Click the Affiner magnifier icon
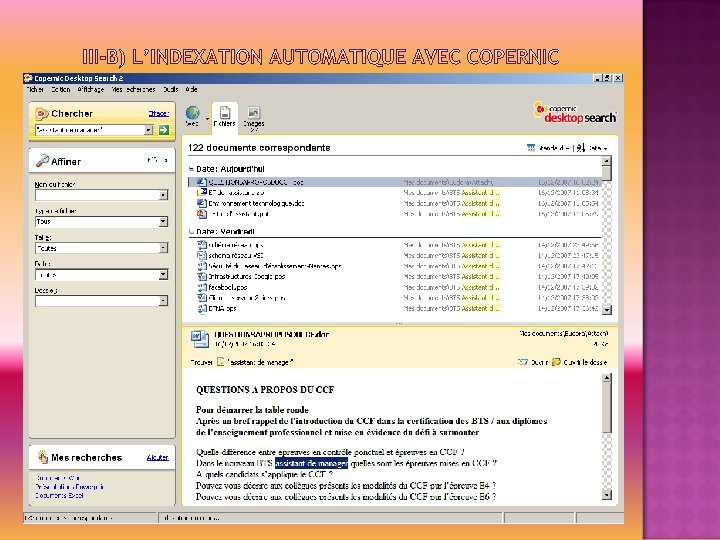The image size is (720, 540). [42, 161]
